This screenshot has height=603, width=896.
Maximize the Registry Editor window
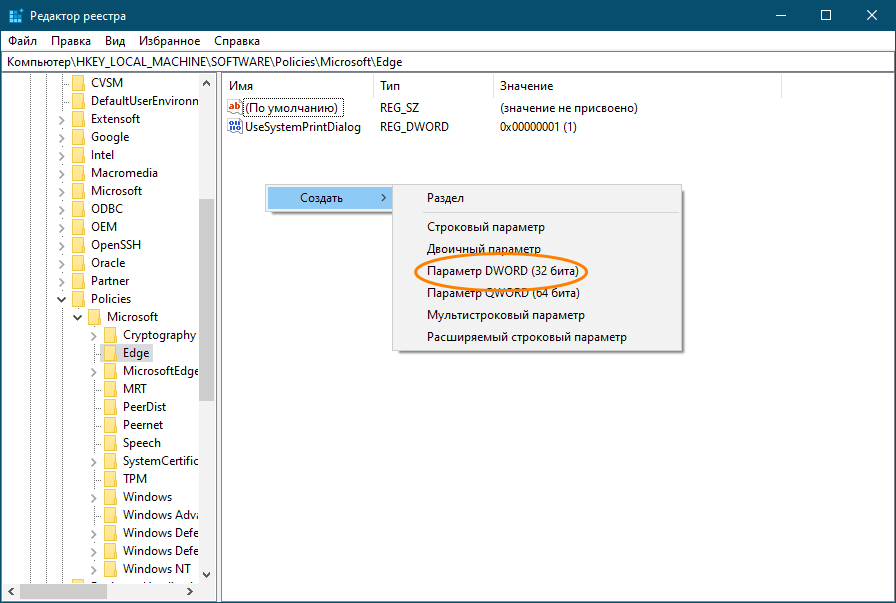pos(826,15)
